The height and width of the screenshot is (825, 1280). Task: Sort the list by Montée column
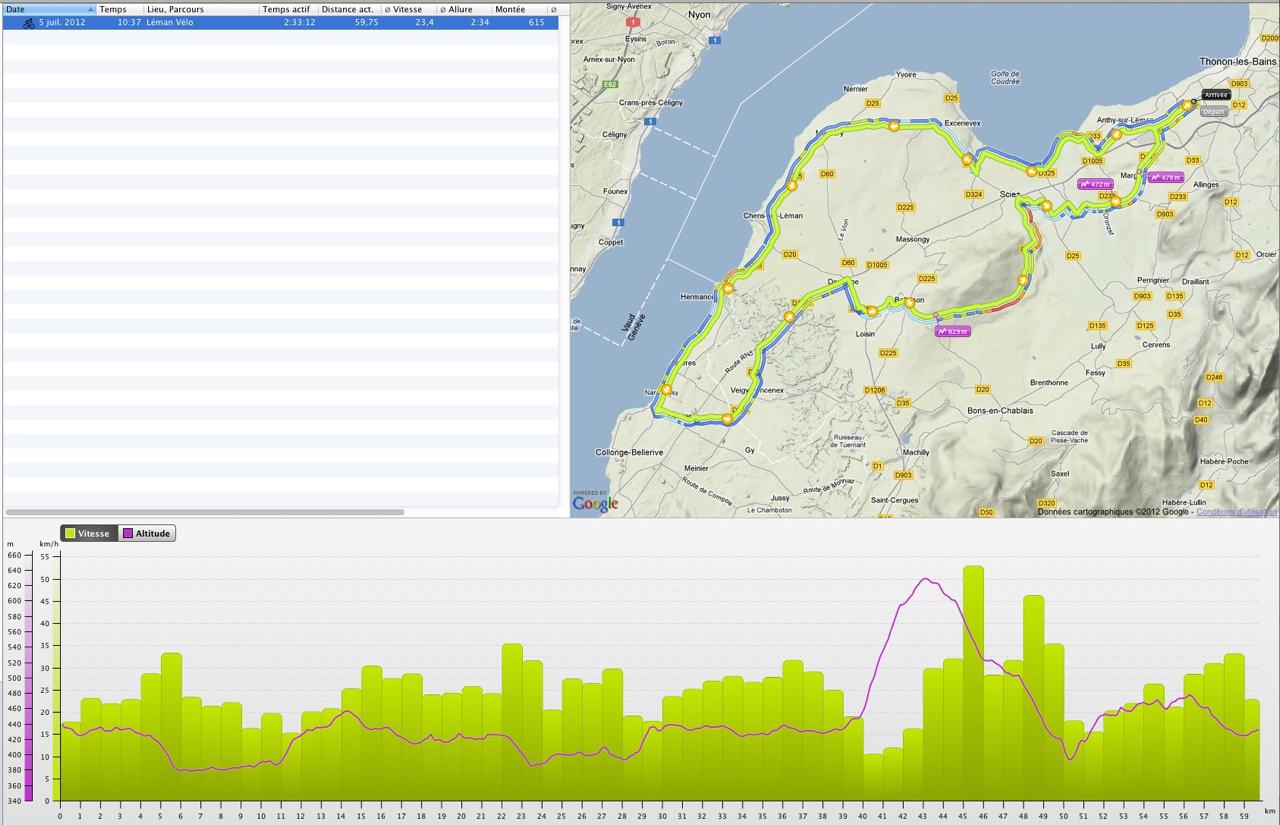pos(510,9)
